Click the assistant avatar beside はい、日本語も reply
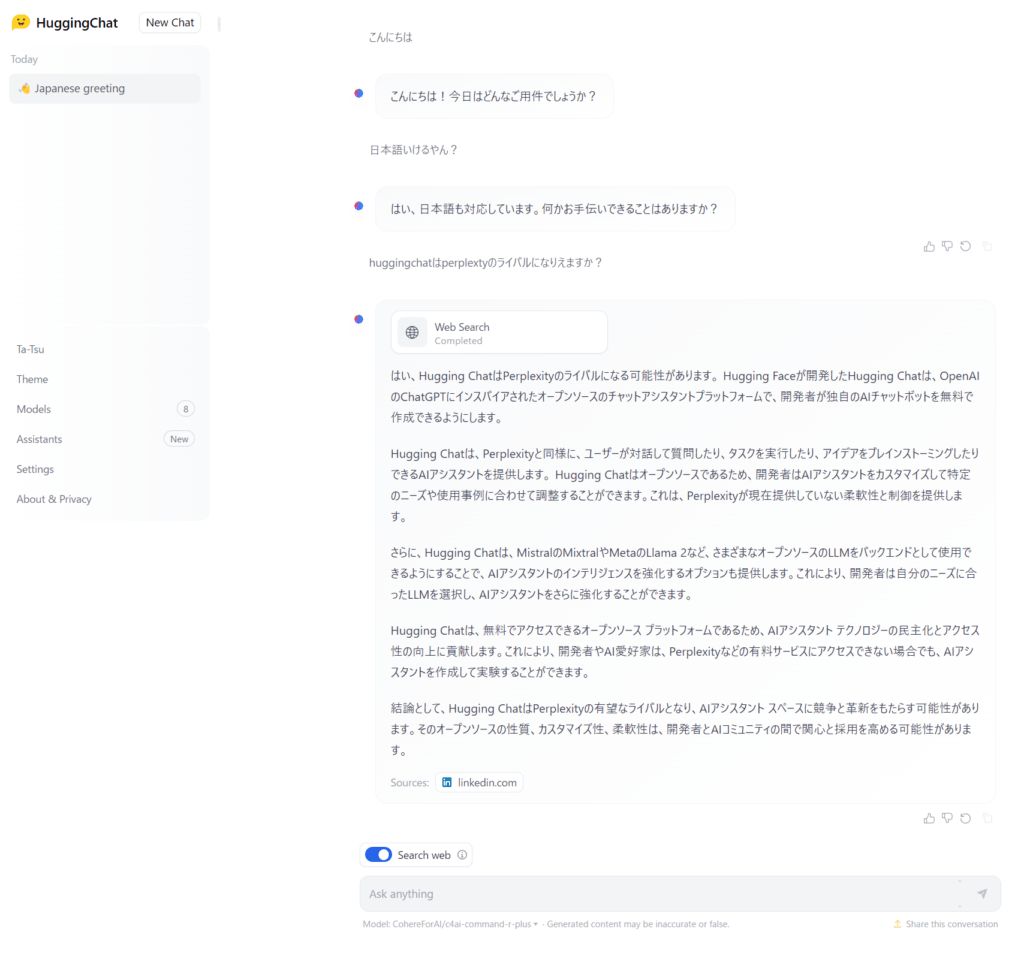This screenshot has width=1024, height=953. click(359, 206)
